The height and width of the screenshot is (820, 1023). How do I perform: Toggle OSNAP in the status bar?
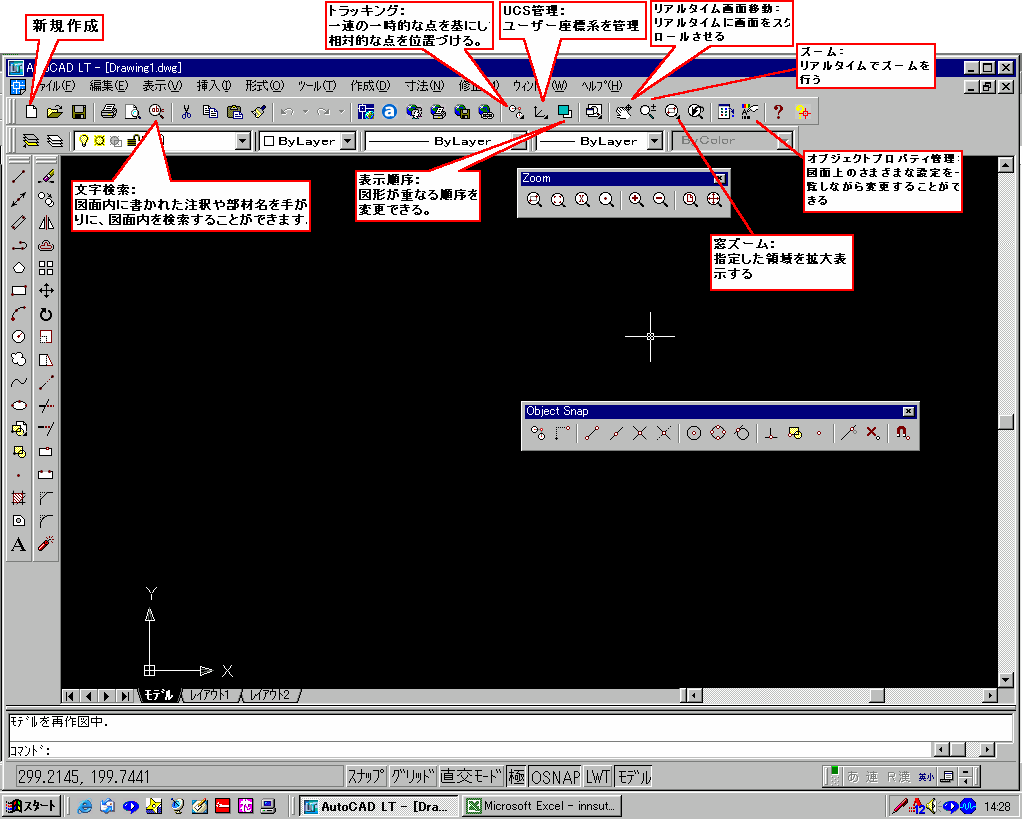click(555, 776)
